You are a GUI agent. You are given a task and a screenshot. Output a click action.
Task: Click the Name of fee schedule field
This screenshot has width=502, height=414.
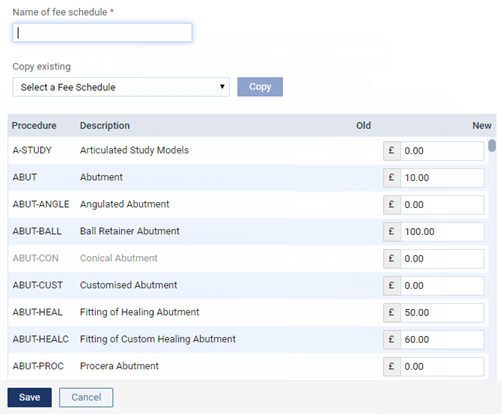(102, 33)
